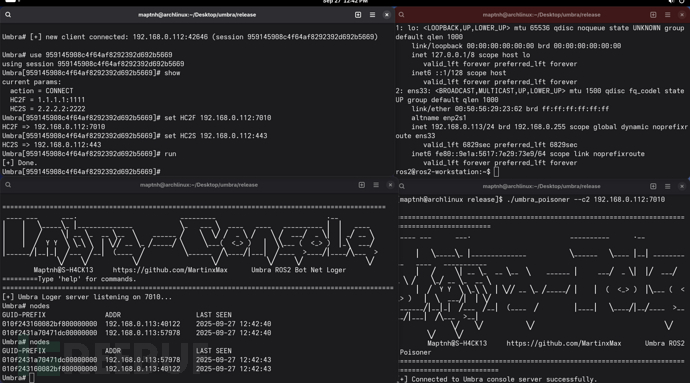Click the 'Maptnh@S-H4CK13' text in poisoner terminal
The image size is (690, 383).
tap(457, 343)
